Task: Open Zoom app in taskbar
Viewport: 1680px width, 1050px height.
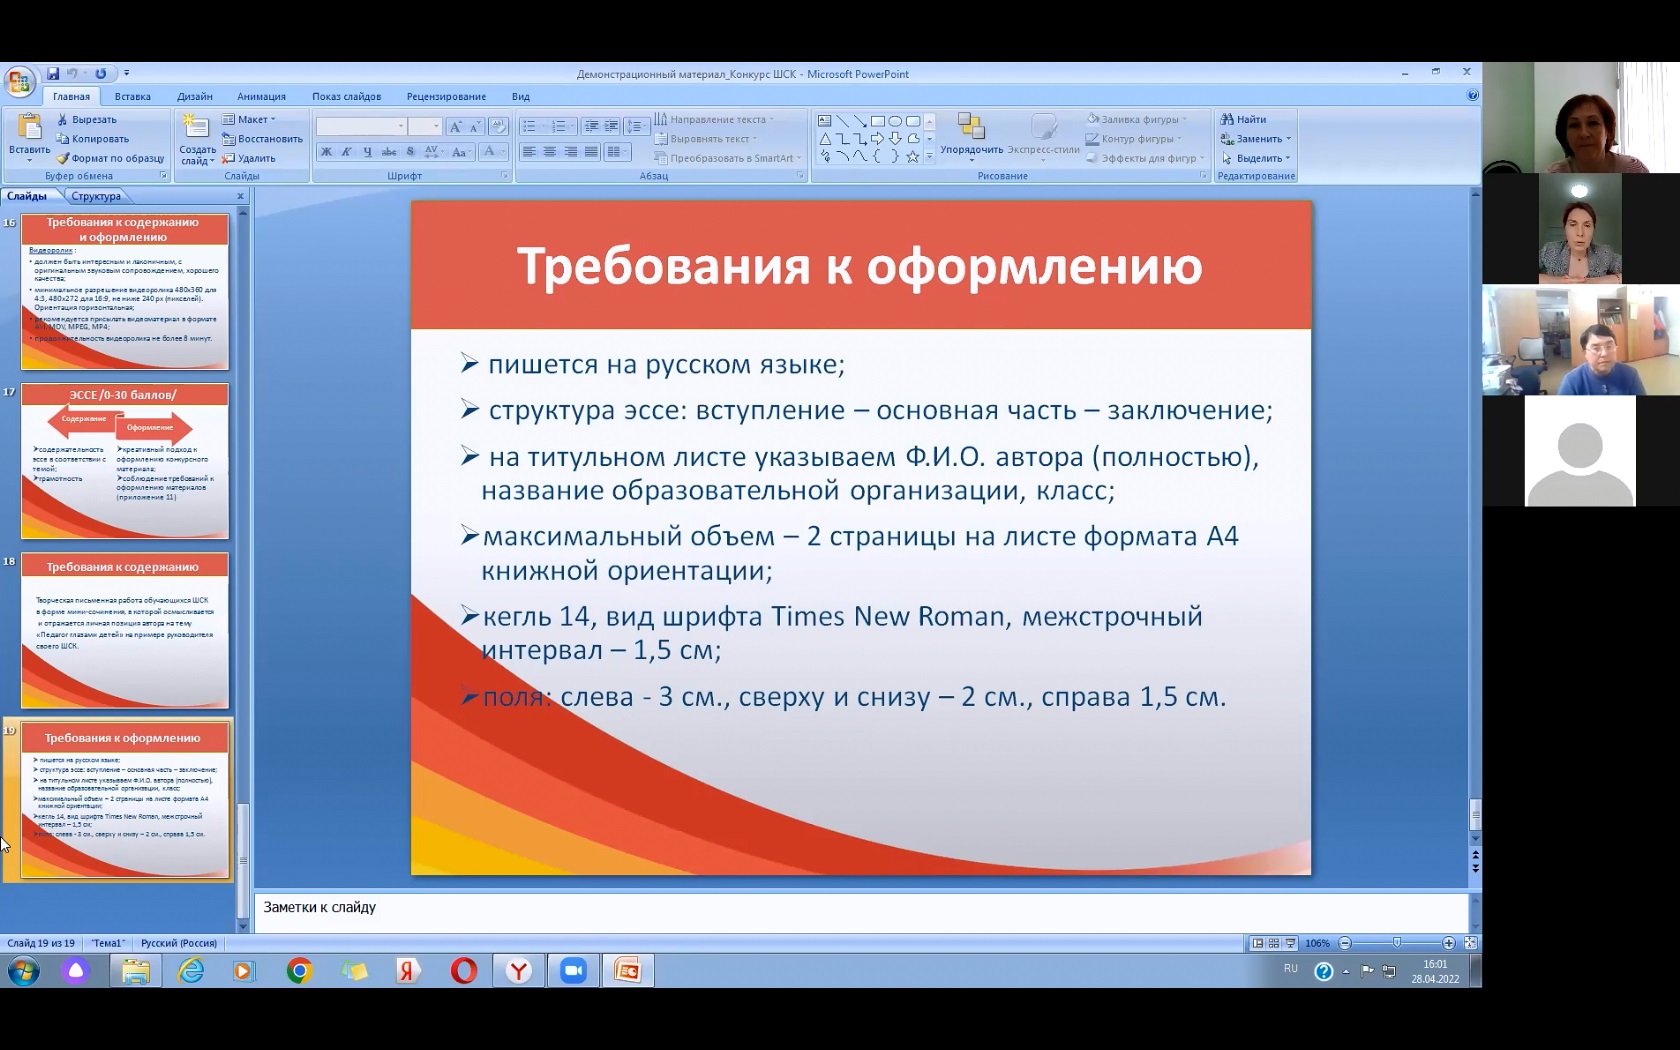Action: (x=573, y=971)
